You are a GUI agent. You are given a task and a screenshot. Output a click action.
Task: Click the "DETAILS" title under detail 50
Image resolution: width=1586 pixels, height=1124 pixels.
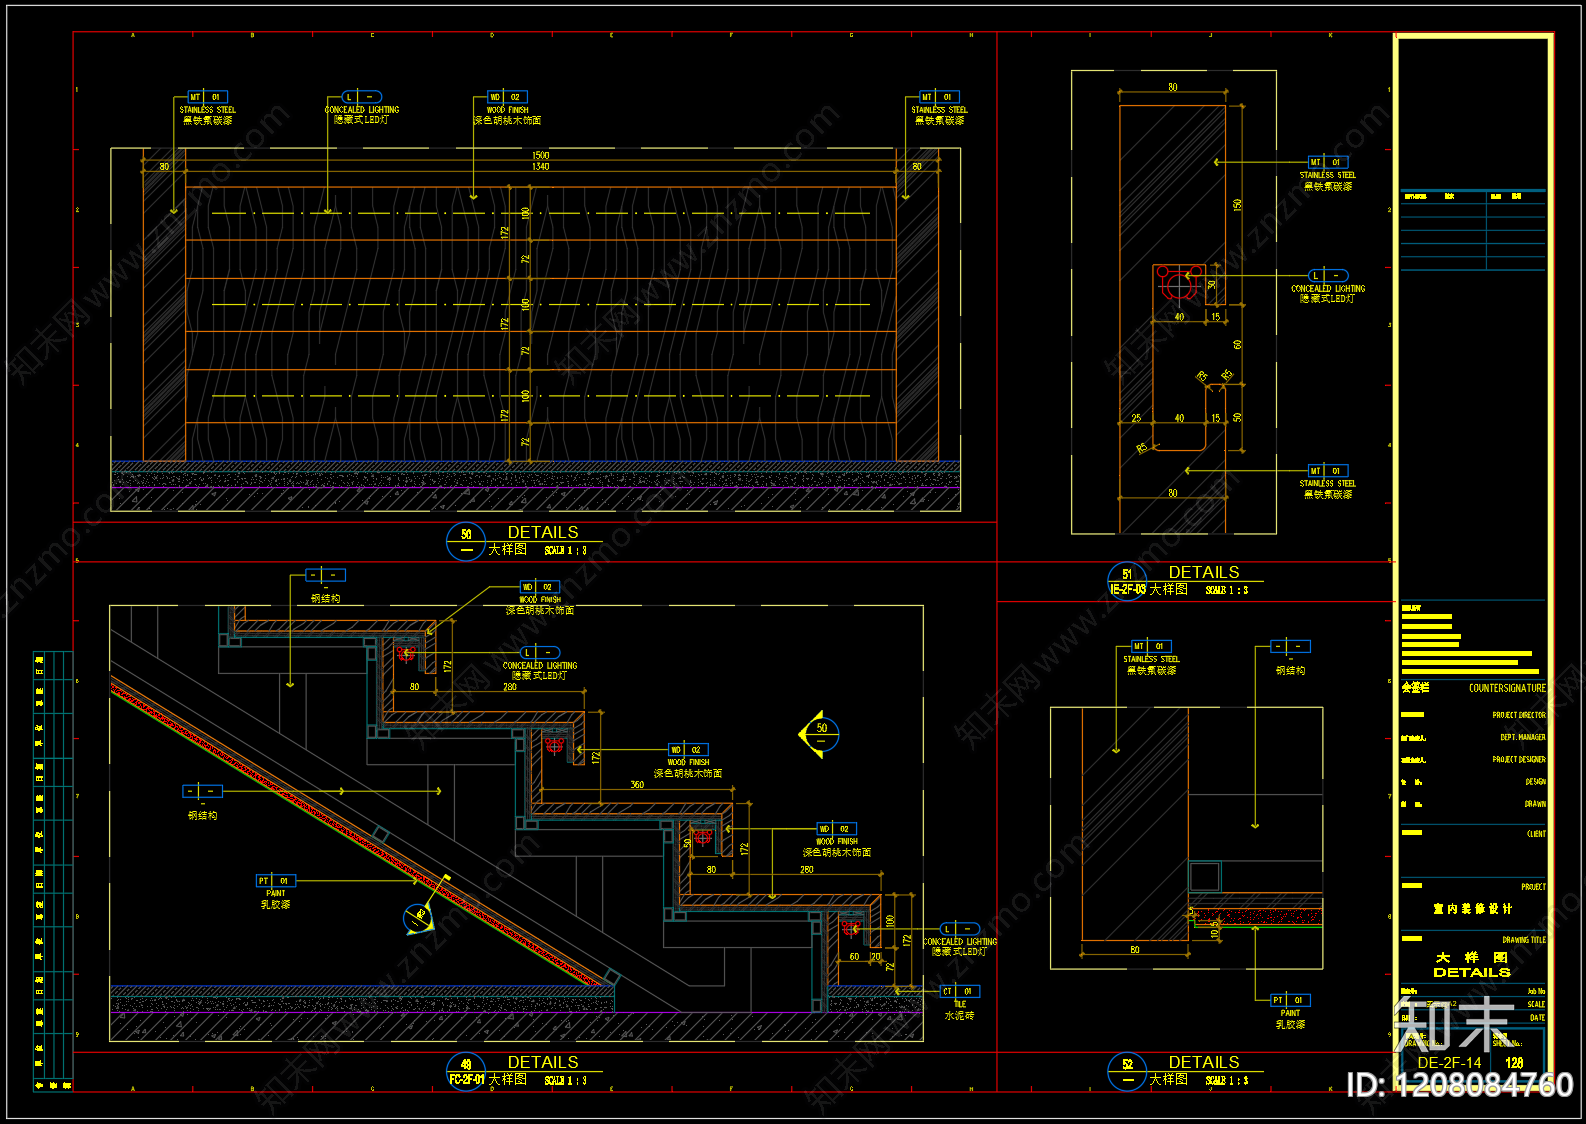pos(543,532)
